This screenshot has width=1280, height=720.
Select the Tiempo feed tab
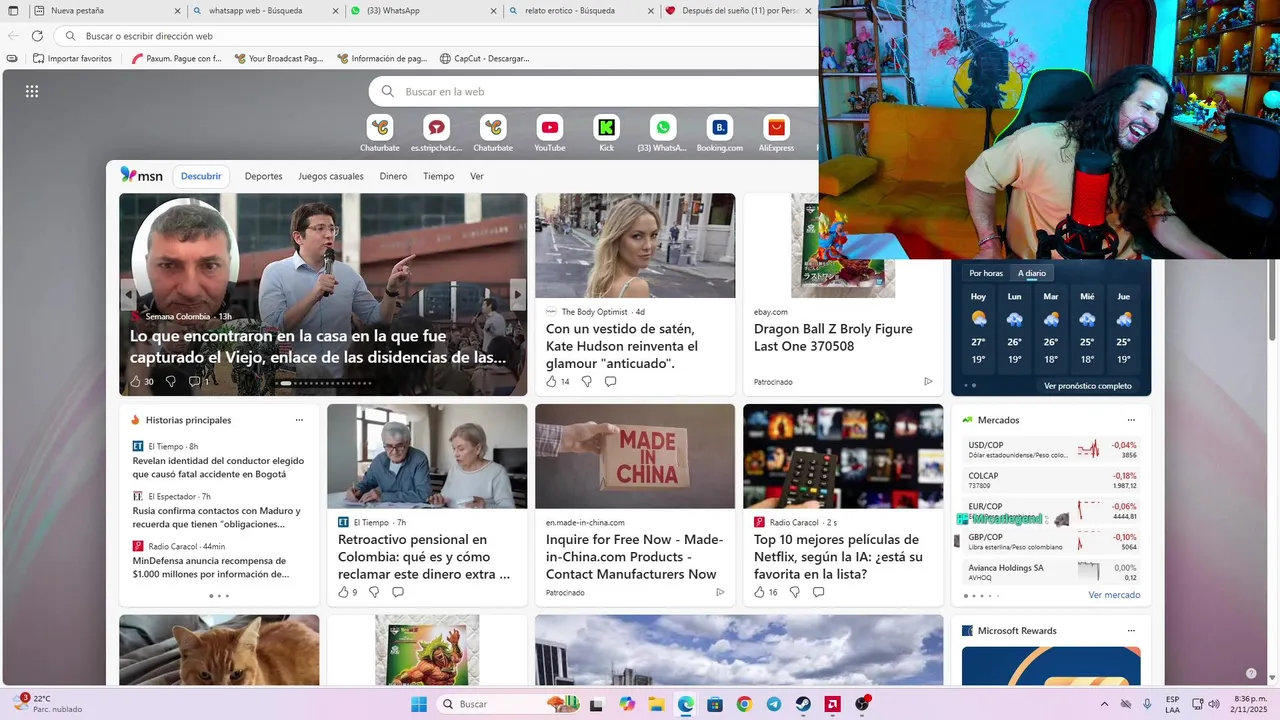[x=438, y=176]
